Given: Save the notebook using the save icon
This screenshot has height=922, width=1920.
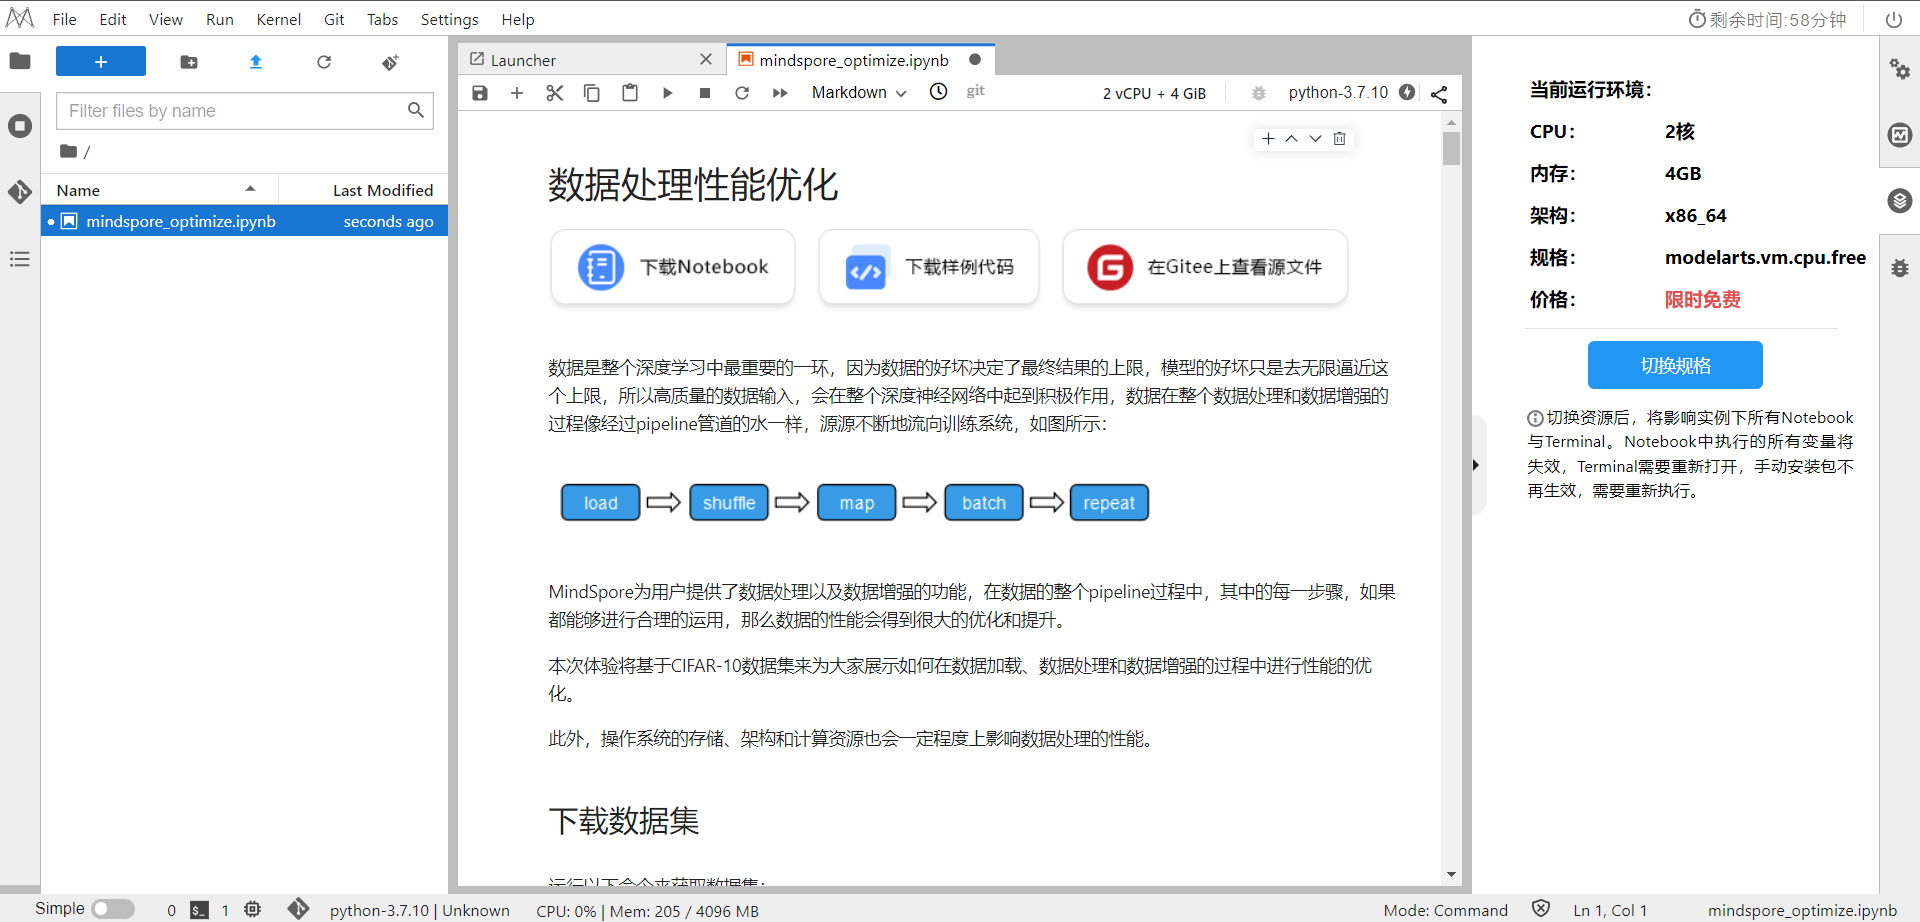Looking at the screenshot, I should click(x=479, y=92).
